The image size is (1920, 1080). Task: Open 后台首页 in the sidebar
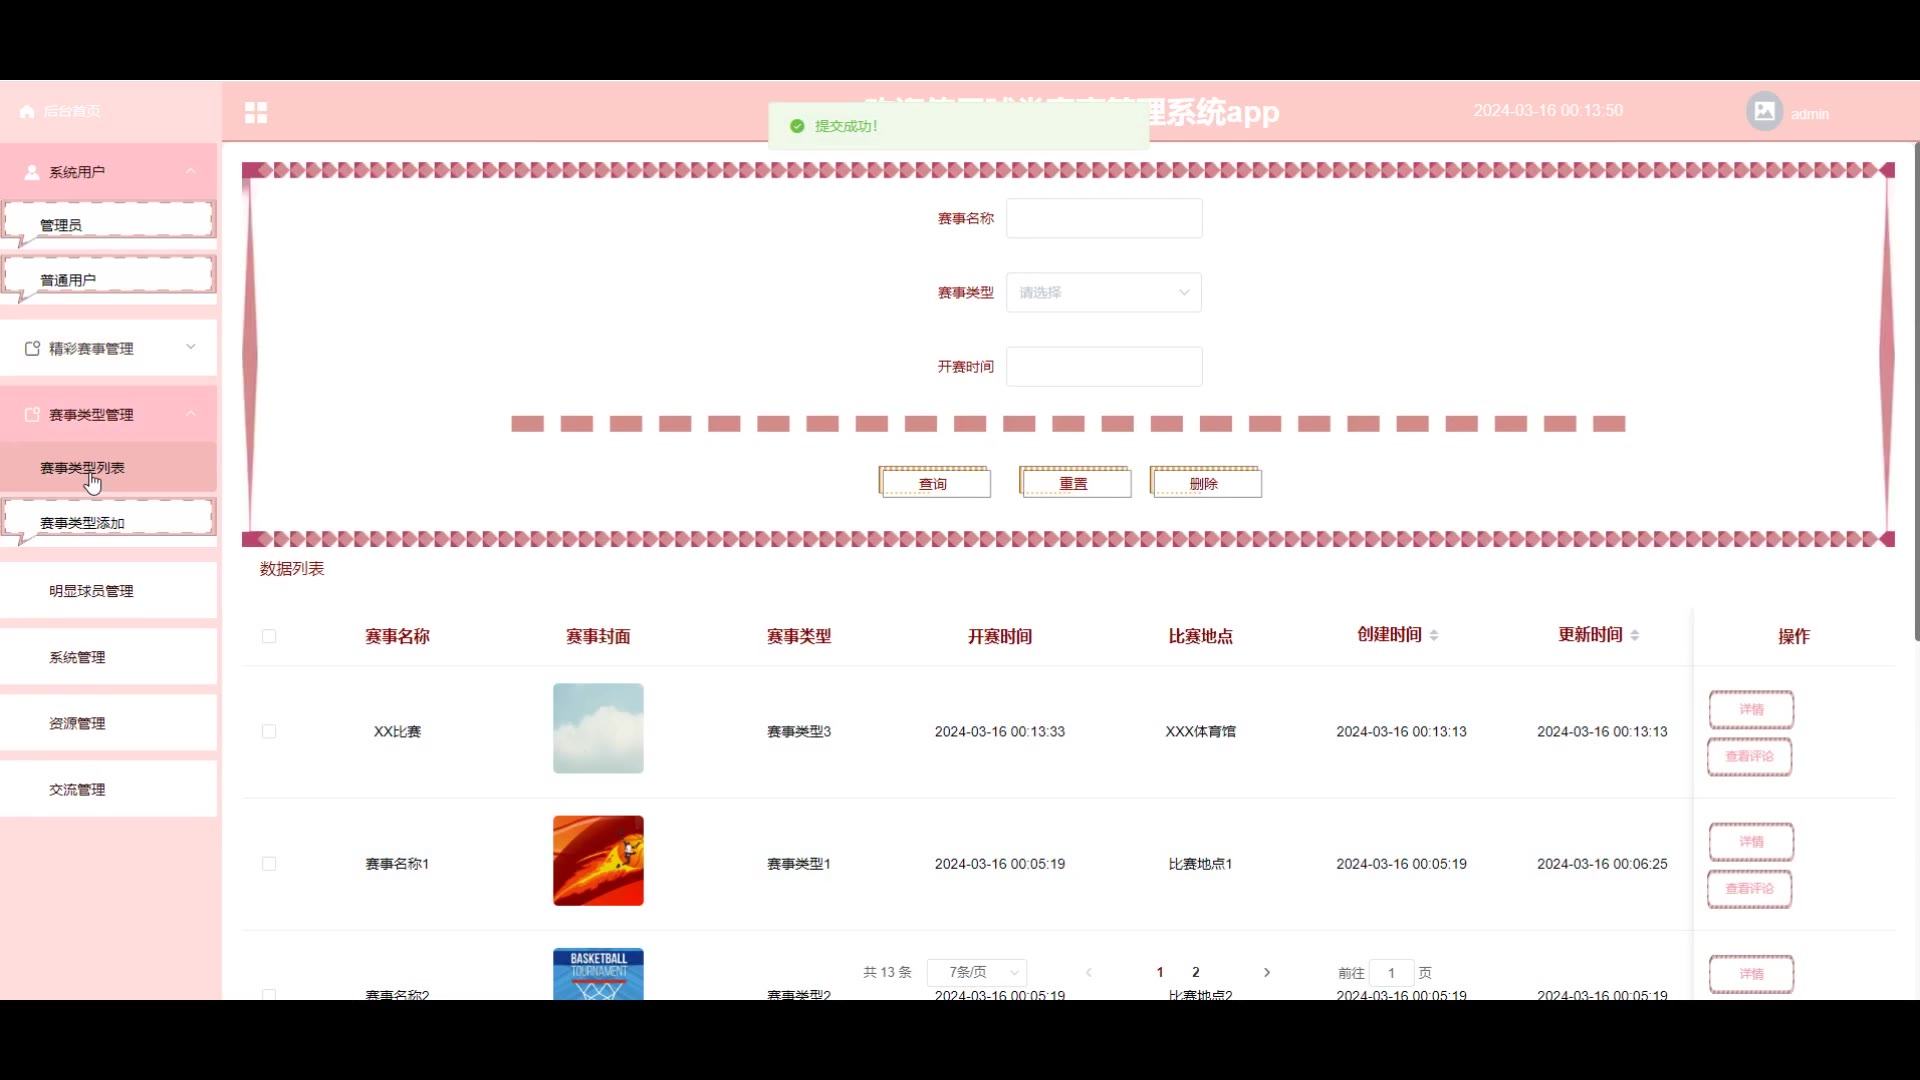71,111
